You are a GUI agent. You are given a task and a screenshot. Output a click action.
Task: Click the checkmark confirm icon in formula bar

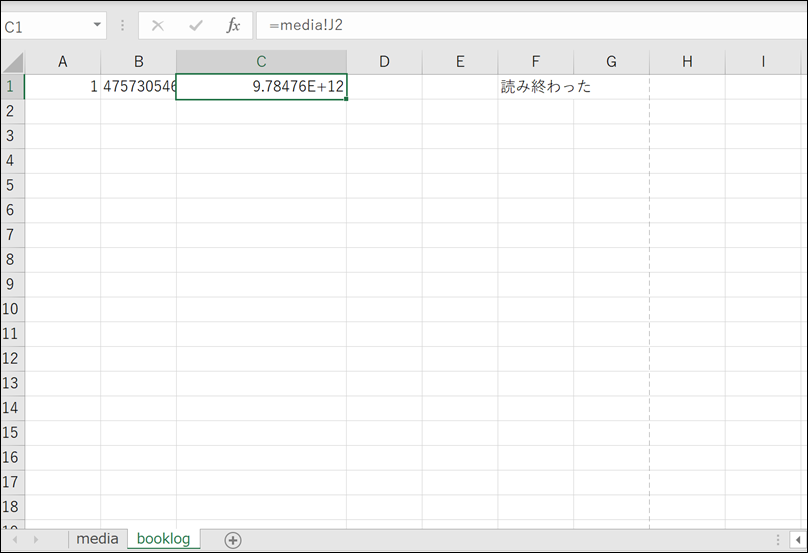[x=195, y=25]
